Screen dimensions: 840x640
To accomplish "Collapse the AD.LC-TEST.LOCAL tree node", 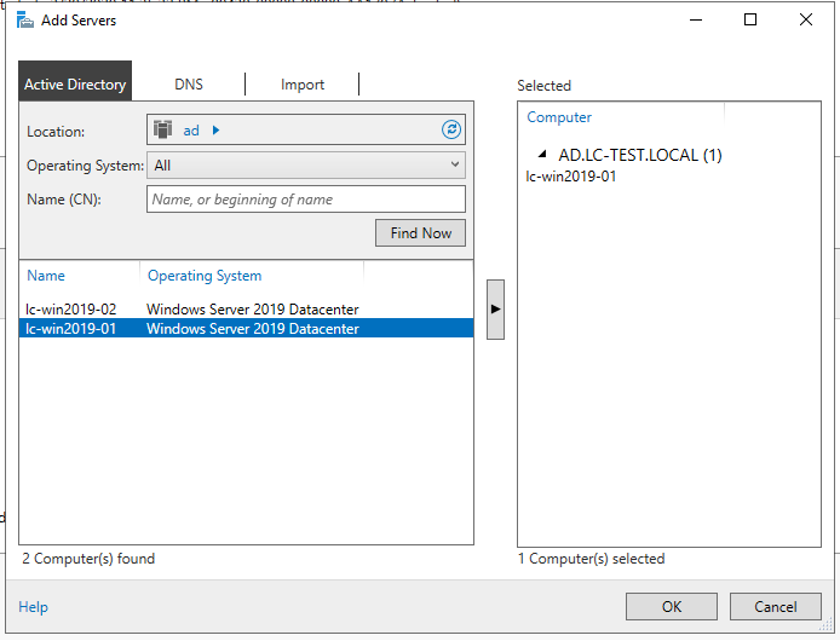I will [x=542, y=155].
